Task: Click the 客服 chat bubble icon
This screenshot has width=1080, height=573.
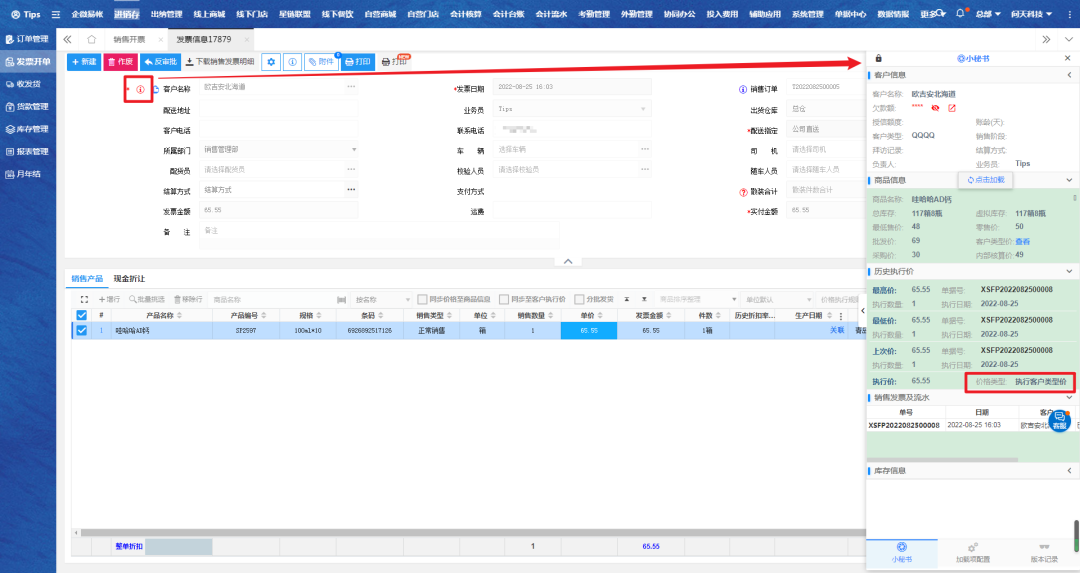Action: [1059, 420]
